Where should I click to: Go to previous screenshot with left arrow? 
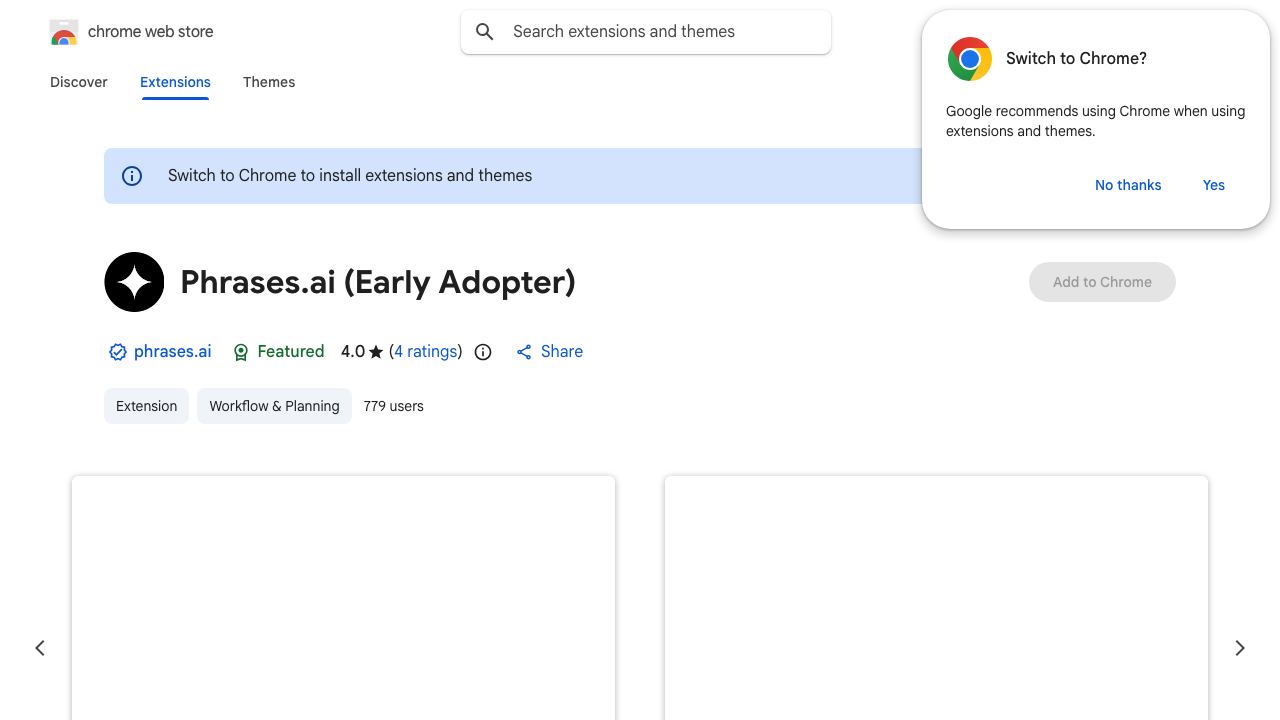click(40, 648)
